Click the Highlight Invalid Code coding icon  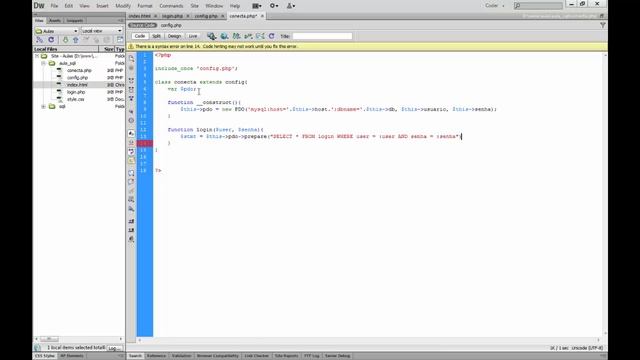coord(131,143)
